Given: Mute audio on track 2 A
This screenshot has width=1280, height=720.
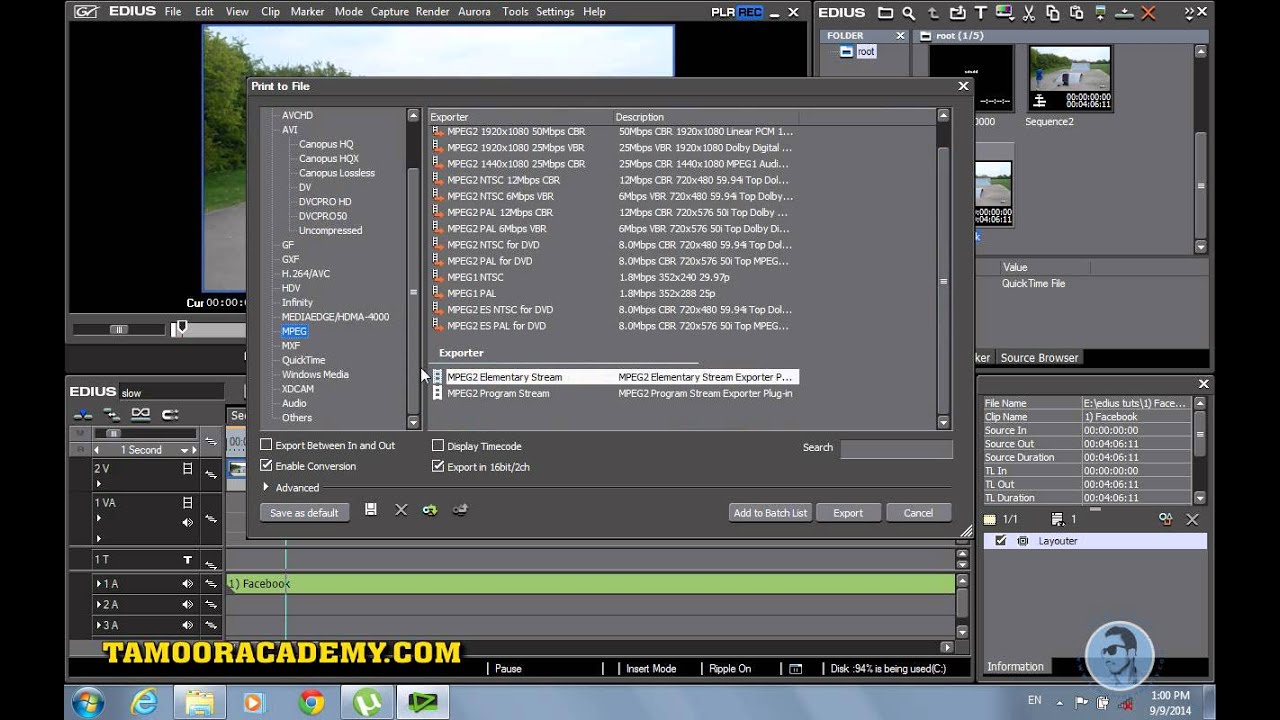Looking at the screenshot, I should pyautogui.click(x=187, y=605).
